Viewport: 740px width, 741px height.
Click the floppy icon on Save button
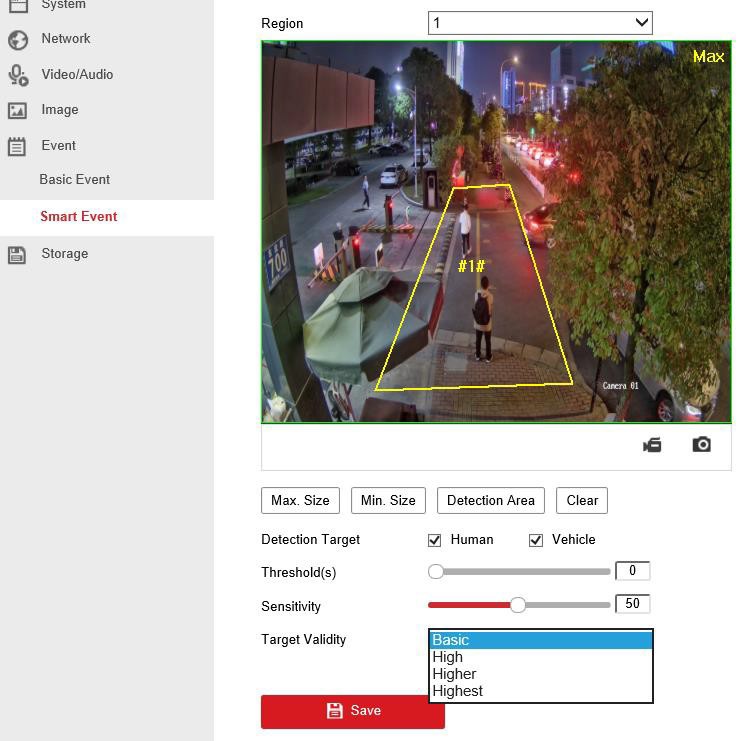[x=334, y=711]
